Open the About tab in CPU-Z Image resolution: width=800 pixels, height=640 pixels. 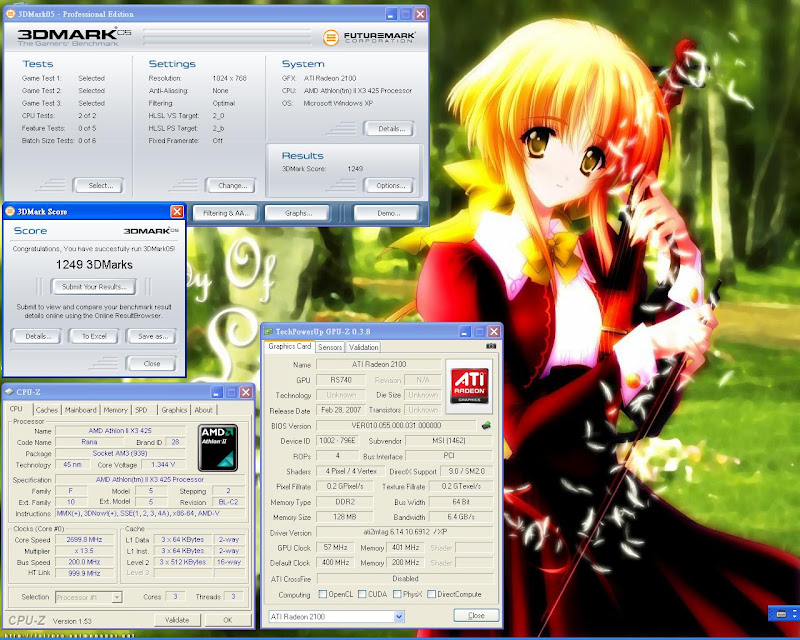tap(204, 410)
